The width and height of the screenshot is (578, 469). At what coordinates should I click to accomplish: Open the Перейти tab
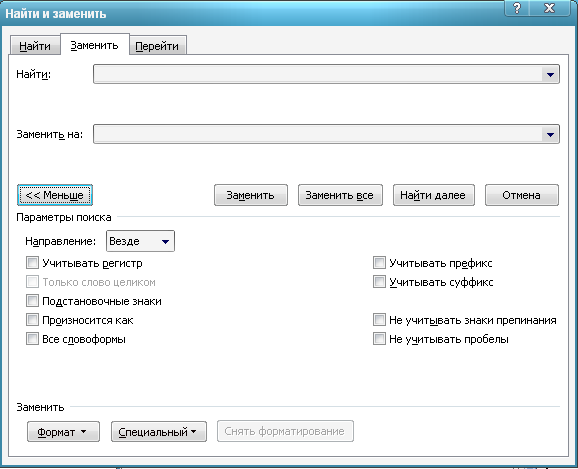click(158, 46)
